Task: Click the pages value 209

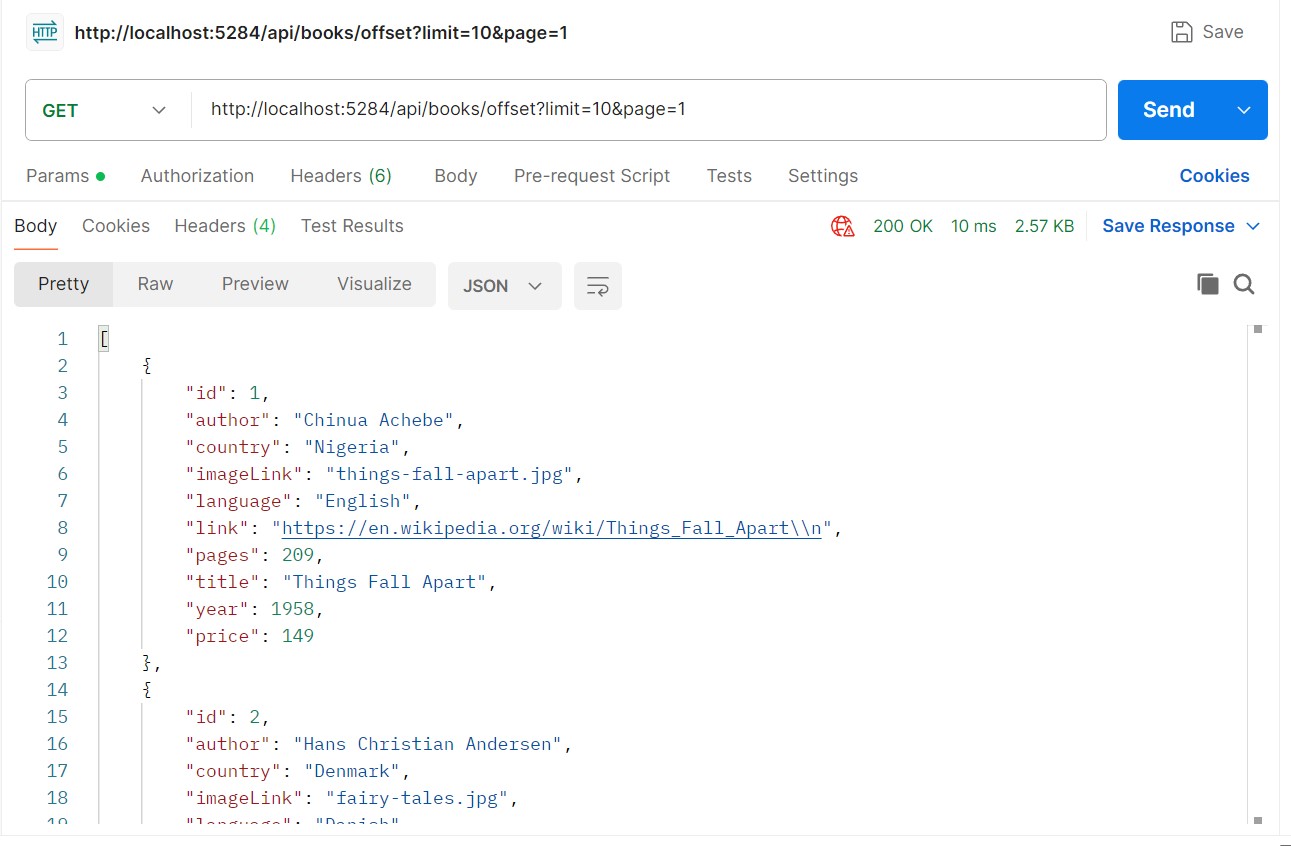Action: [298, 555]
